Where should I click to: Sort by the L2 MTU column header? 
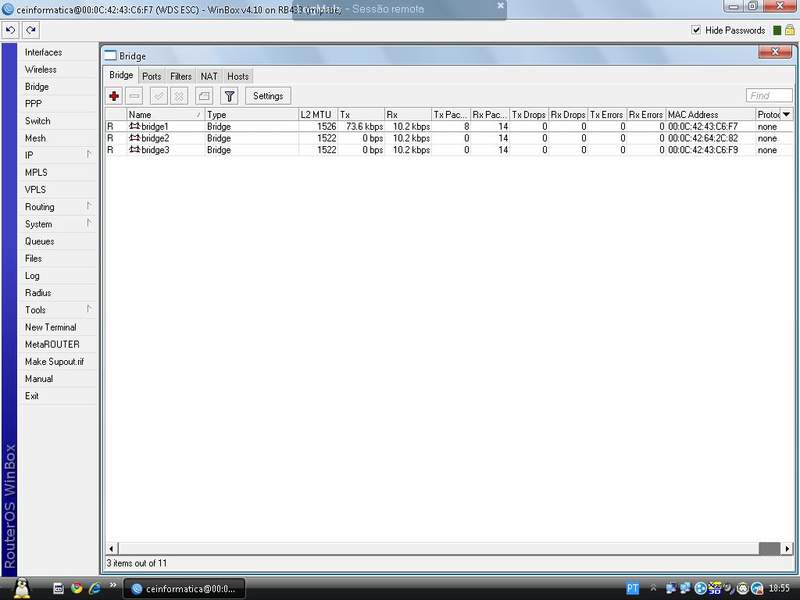(x=318, y=114)
